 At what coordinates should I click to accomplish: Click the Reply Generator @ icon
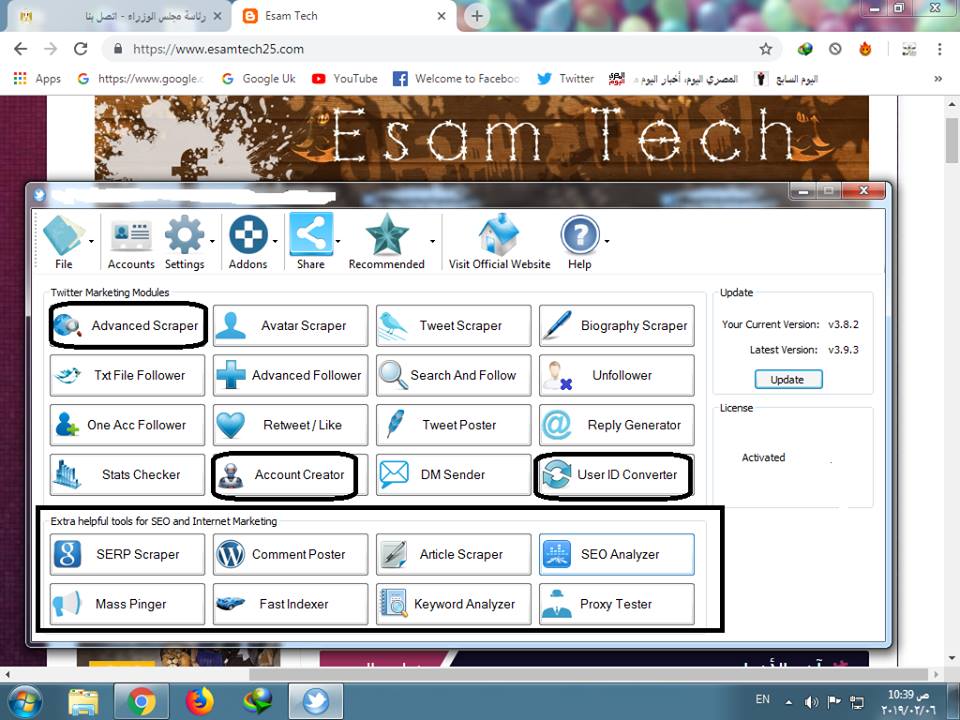click(x=557, y=425)
